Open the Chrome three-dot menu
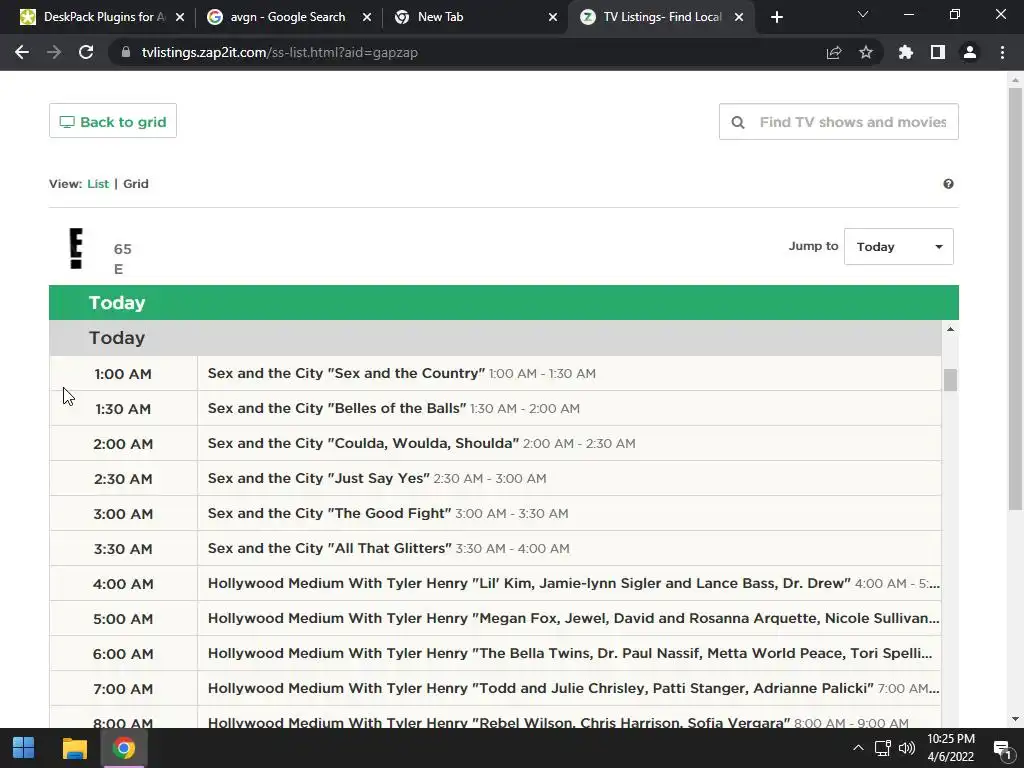This screenshot has height=768, width=1024. point(1002,52)
